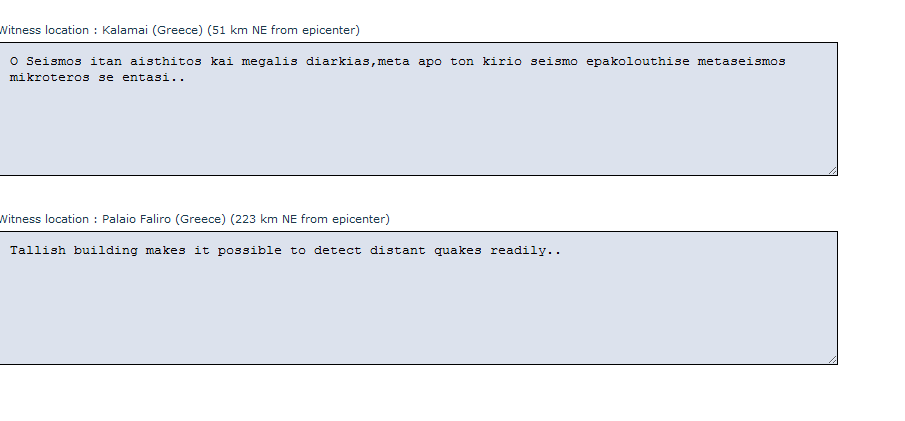Screen dimensions: 905x421
Task: Grab the Kalamai text area resize handle
Action: (x=832, y=170)
